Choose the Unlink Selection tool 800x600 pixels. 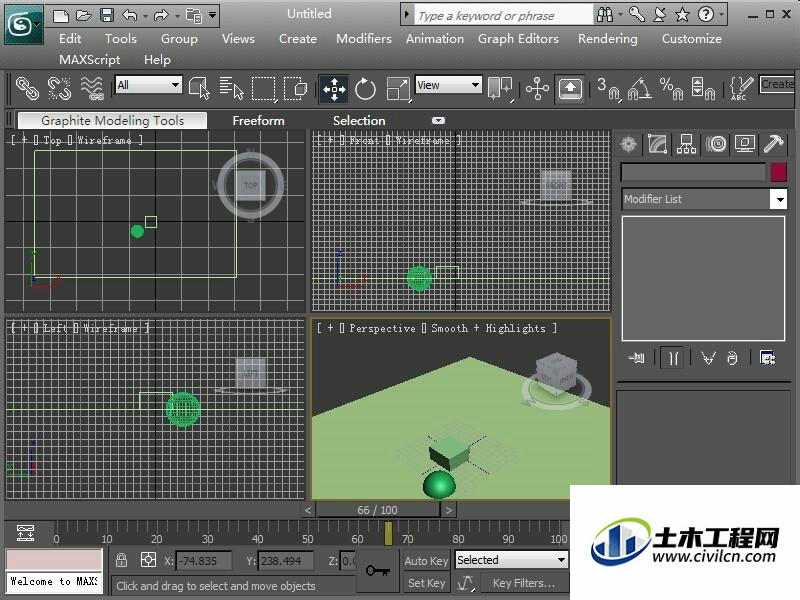[59, 88]
